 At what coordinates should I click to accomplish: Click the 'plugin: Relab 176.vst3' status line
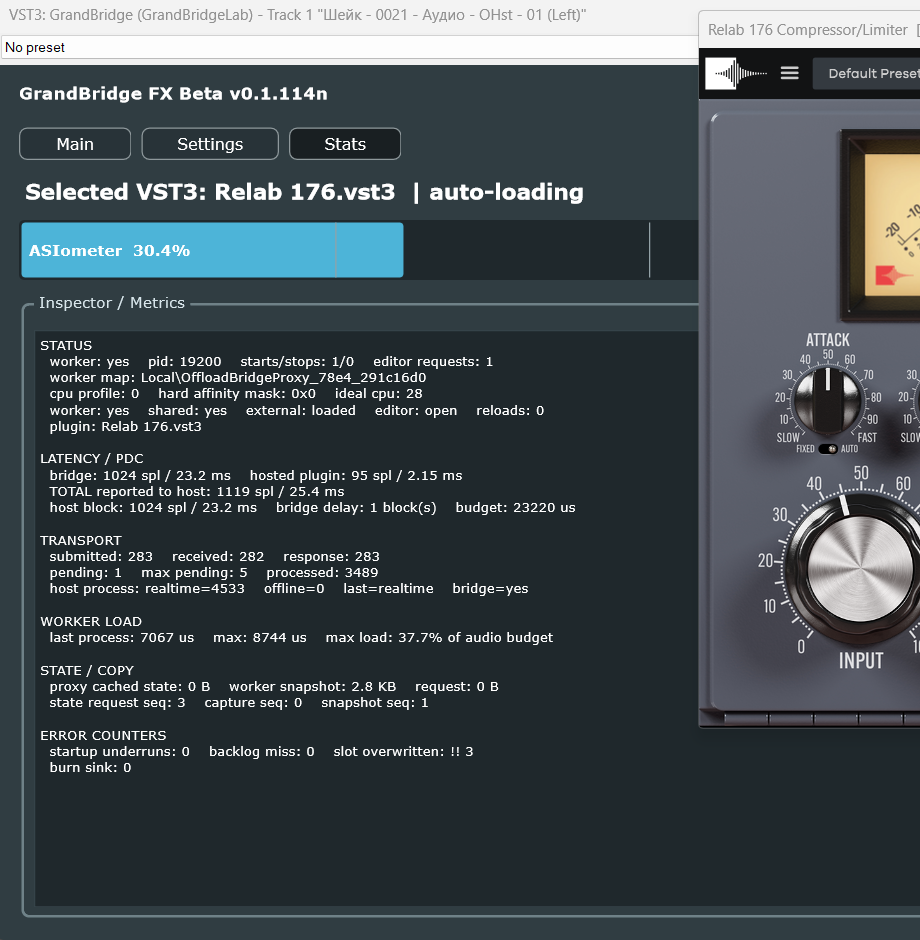(x=125, y=427)
